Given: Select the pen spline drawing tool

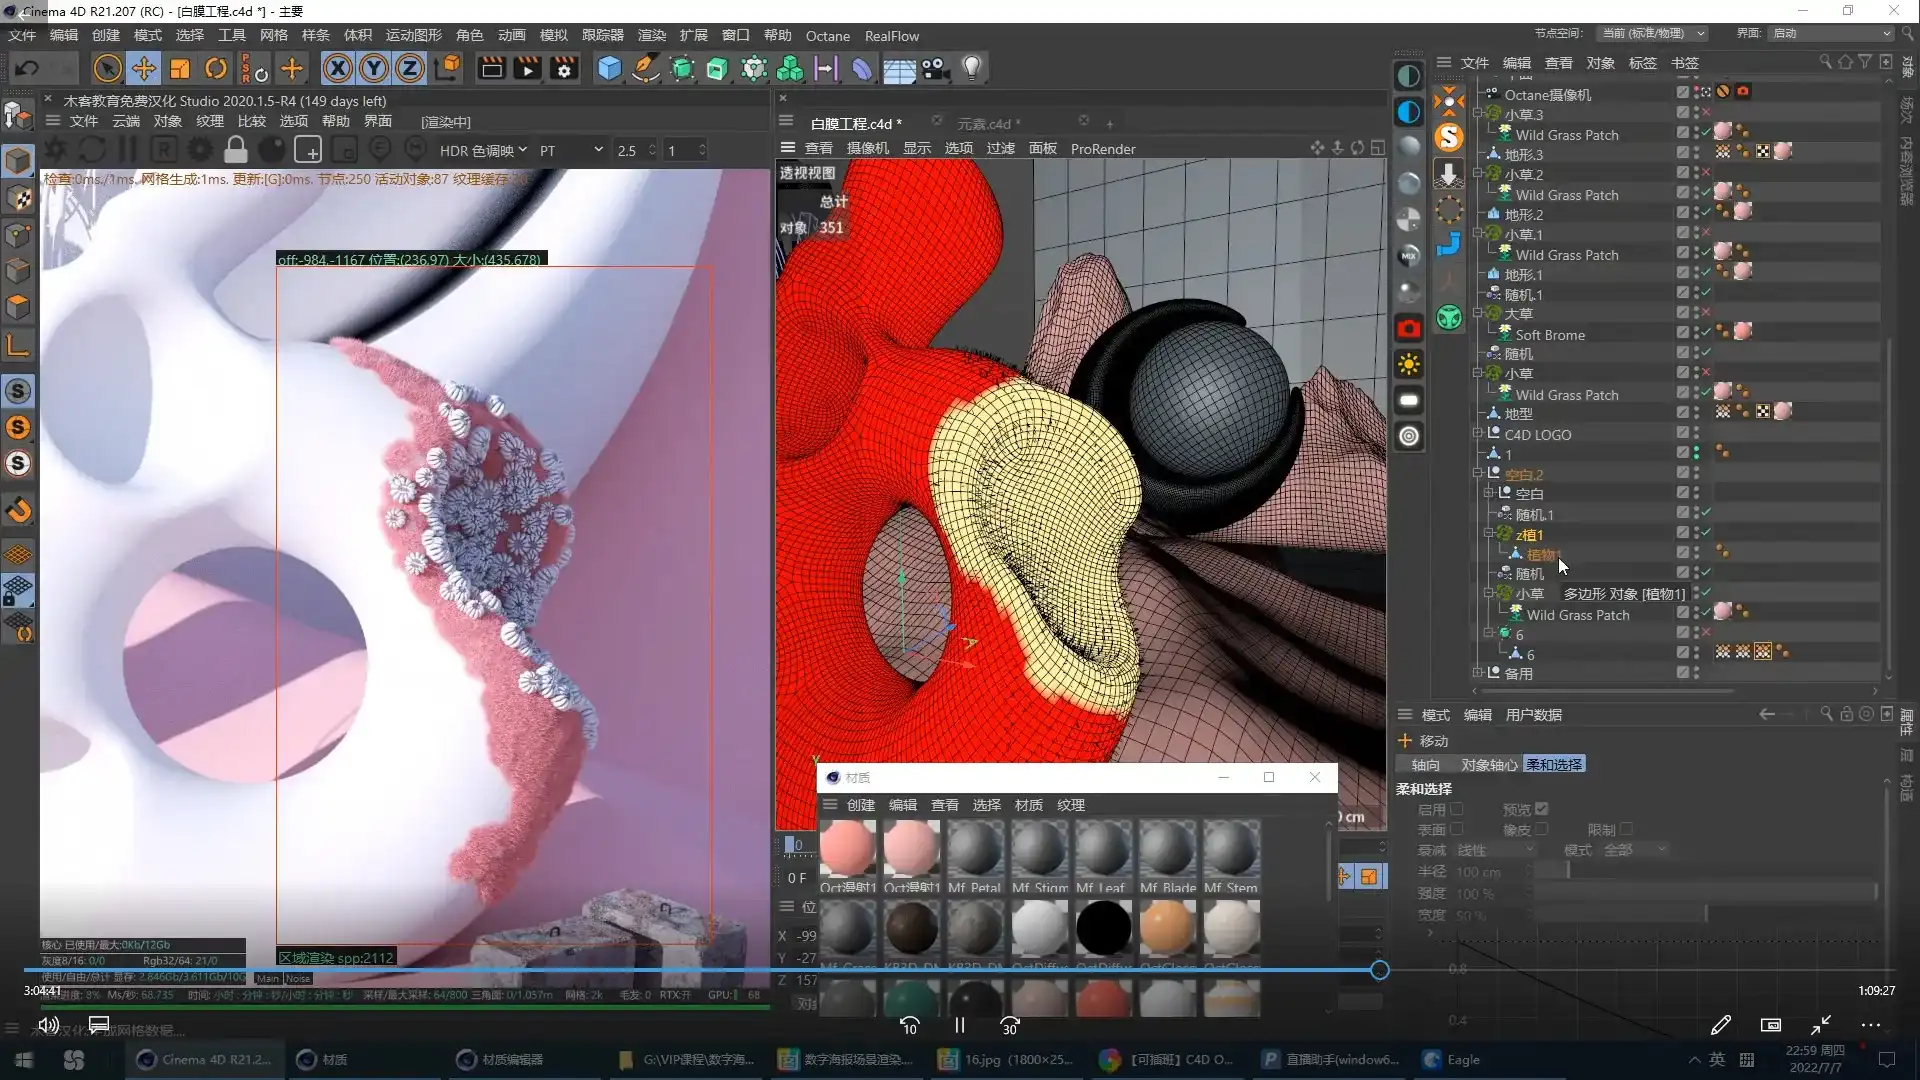Looking at the screenshot, I should (645, 68).
